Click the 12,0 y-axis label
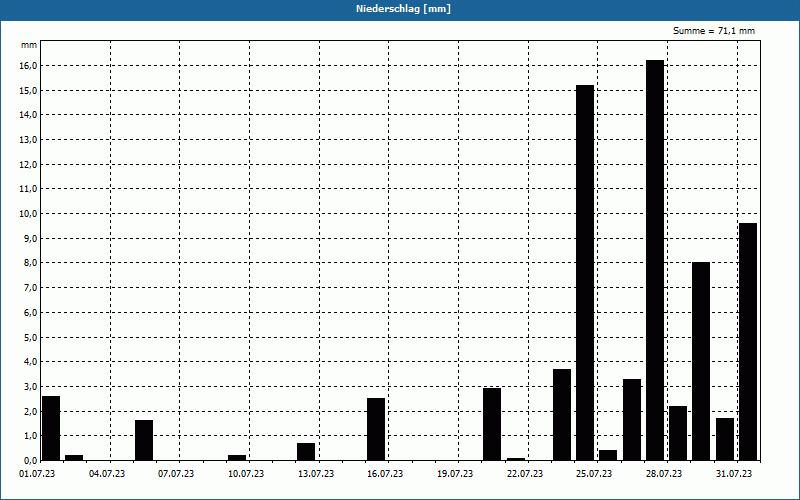 (x=29, y=164)
